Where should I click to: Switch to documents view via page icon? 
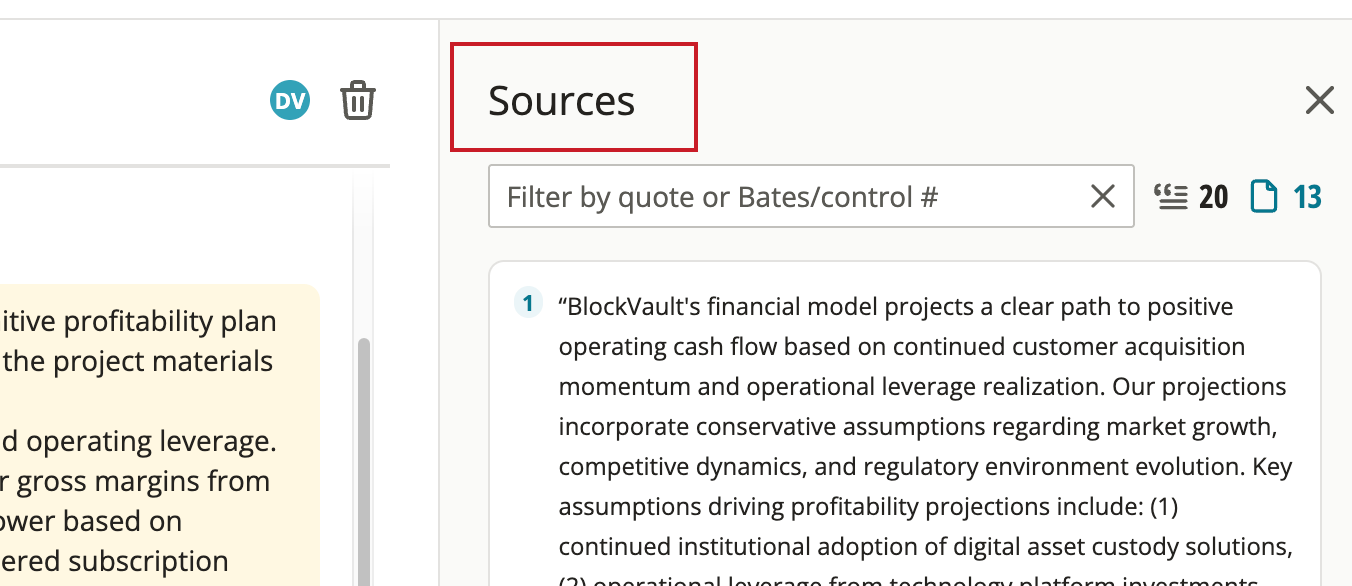1265,196
